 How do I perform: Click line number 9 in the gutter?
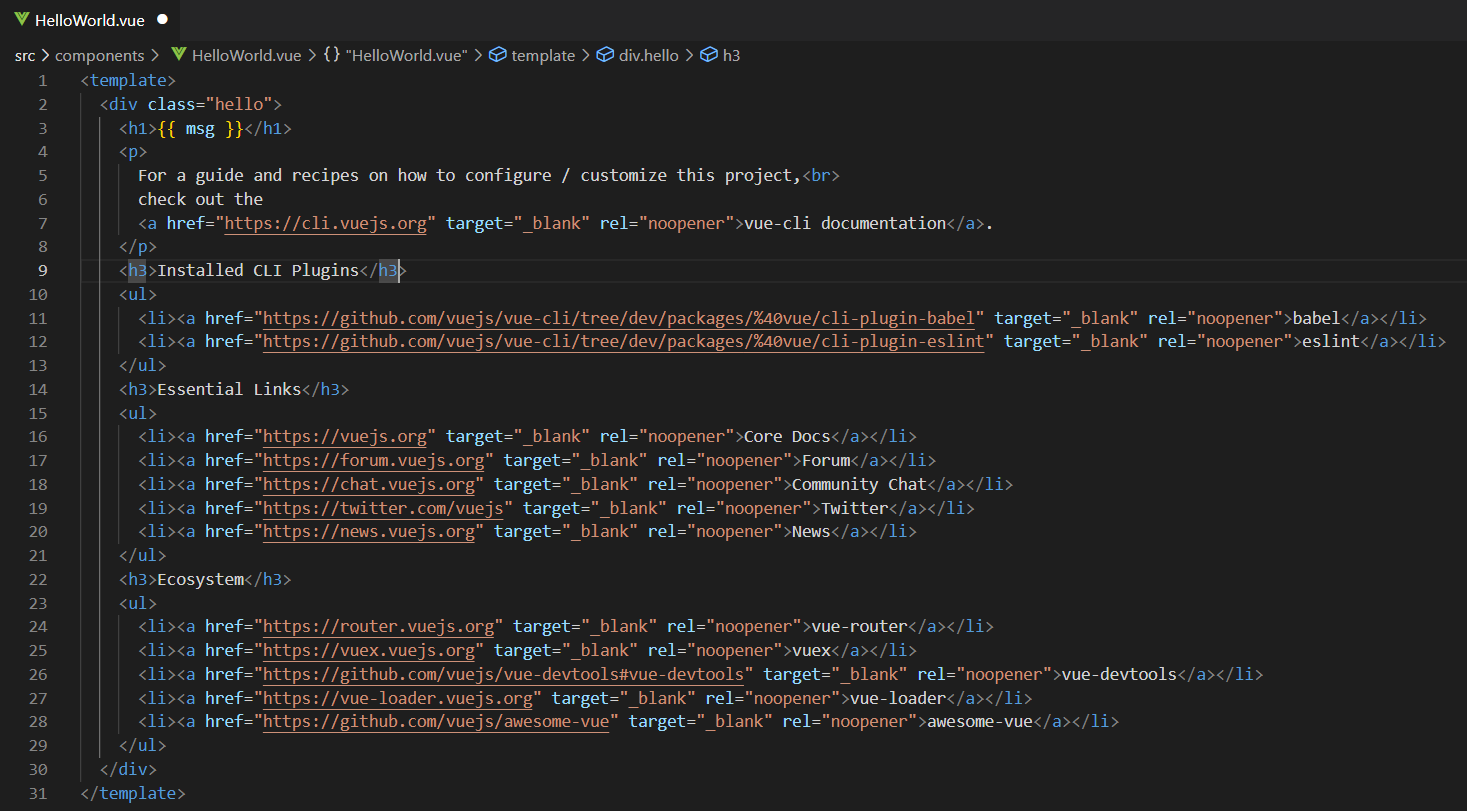[x=42, y=270]
